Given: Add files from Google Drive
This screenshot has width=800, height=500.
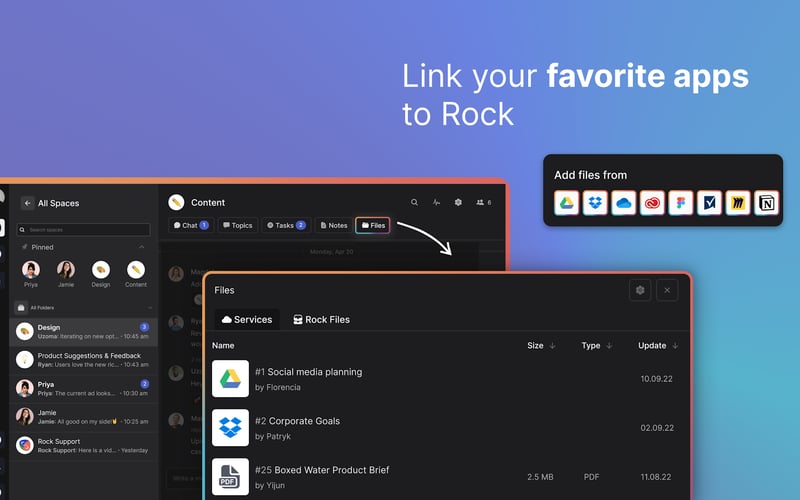Looking at the screenshot, I should coord(566,203).
